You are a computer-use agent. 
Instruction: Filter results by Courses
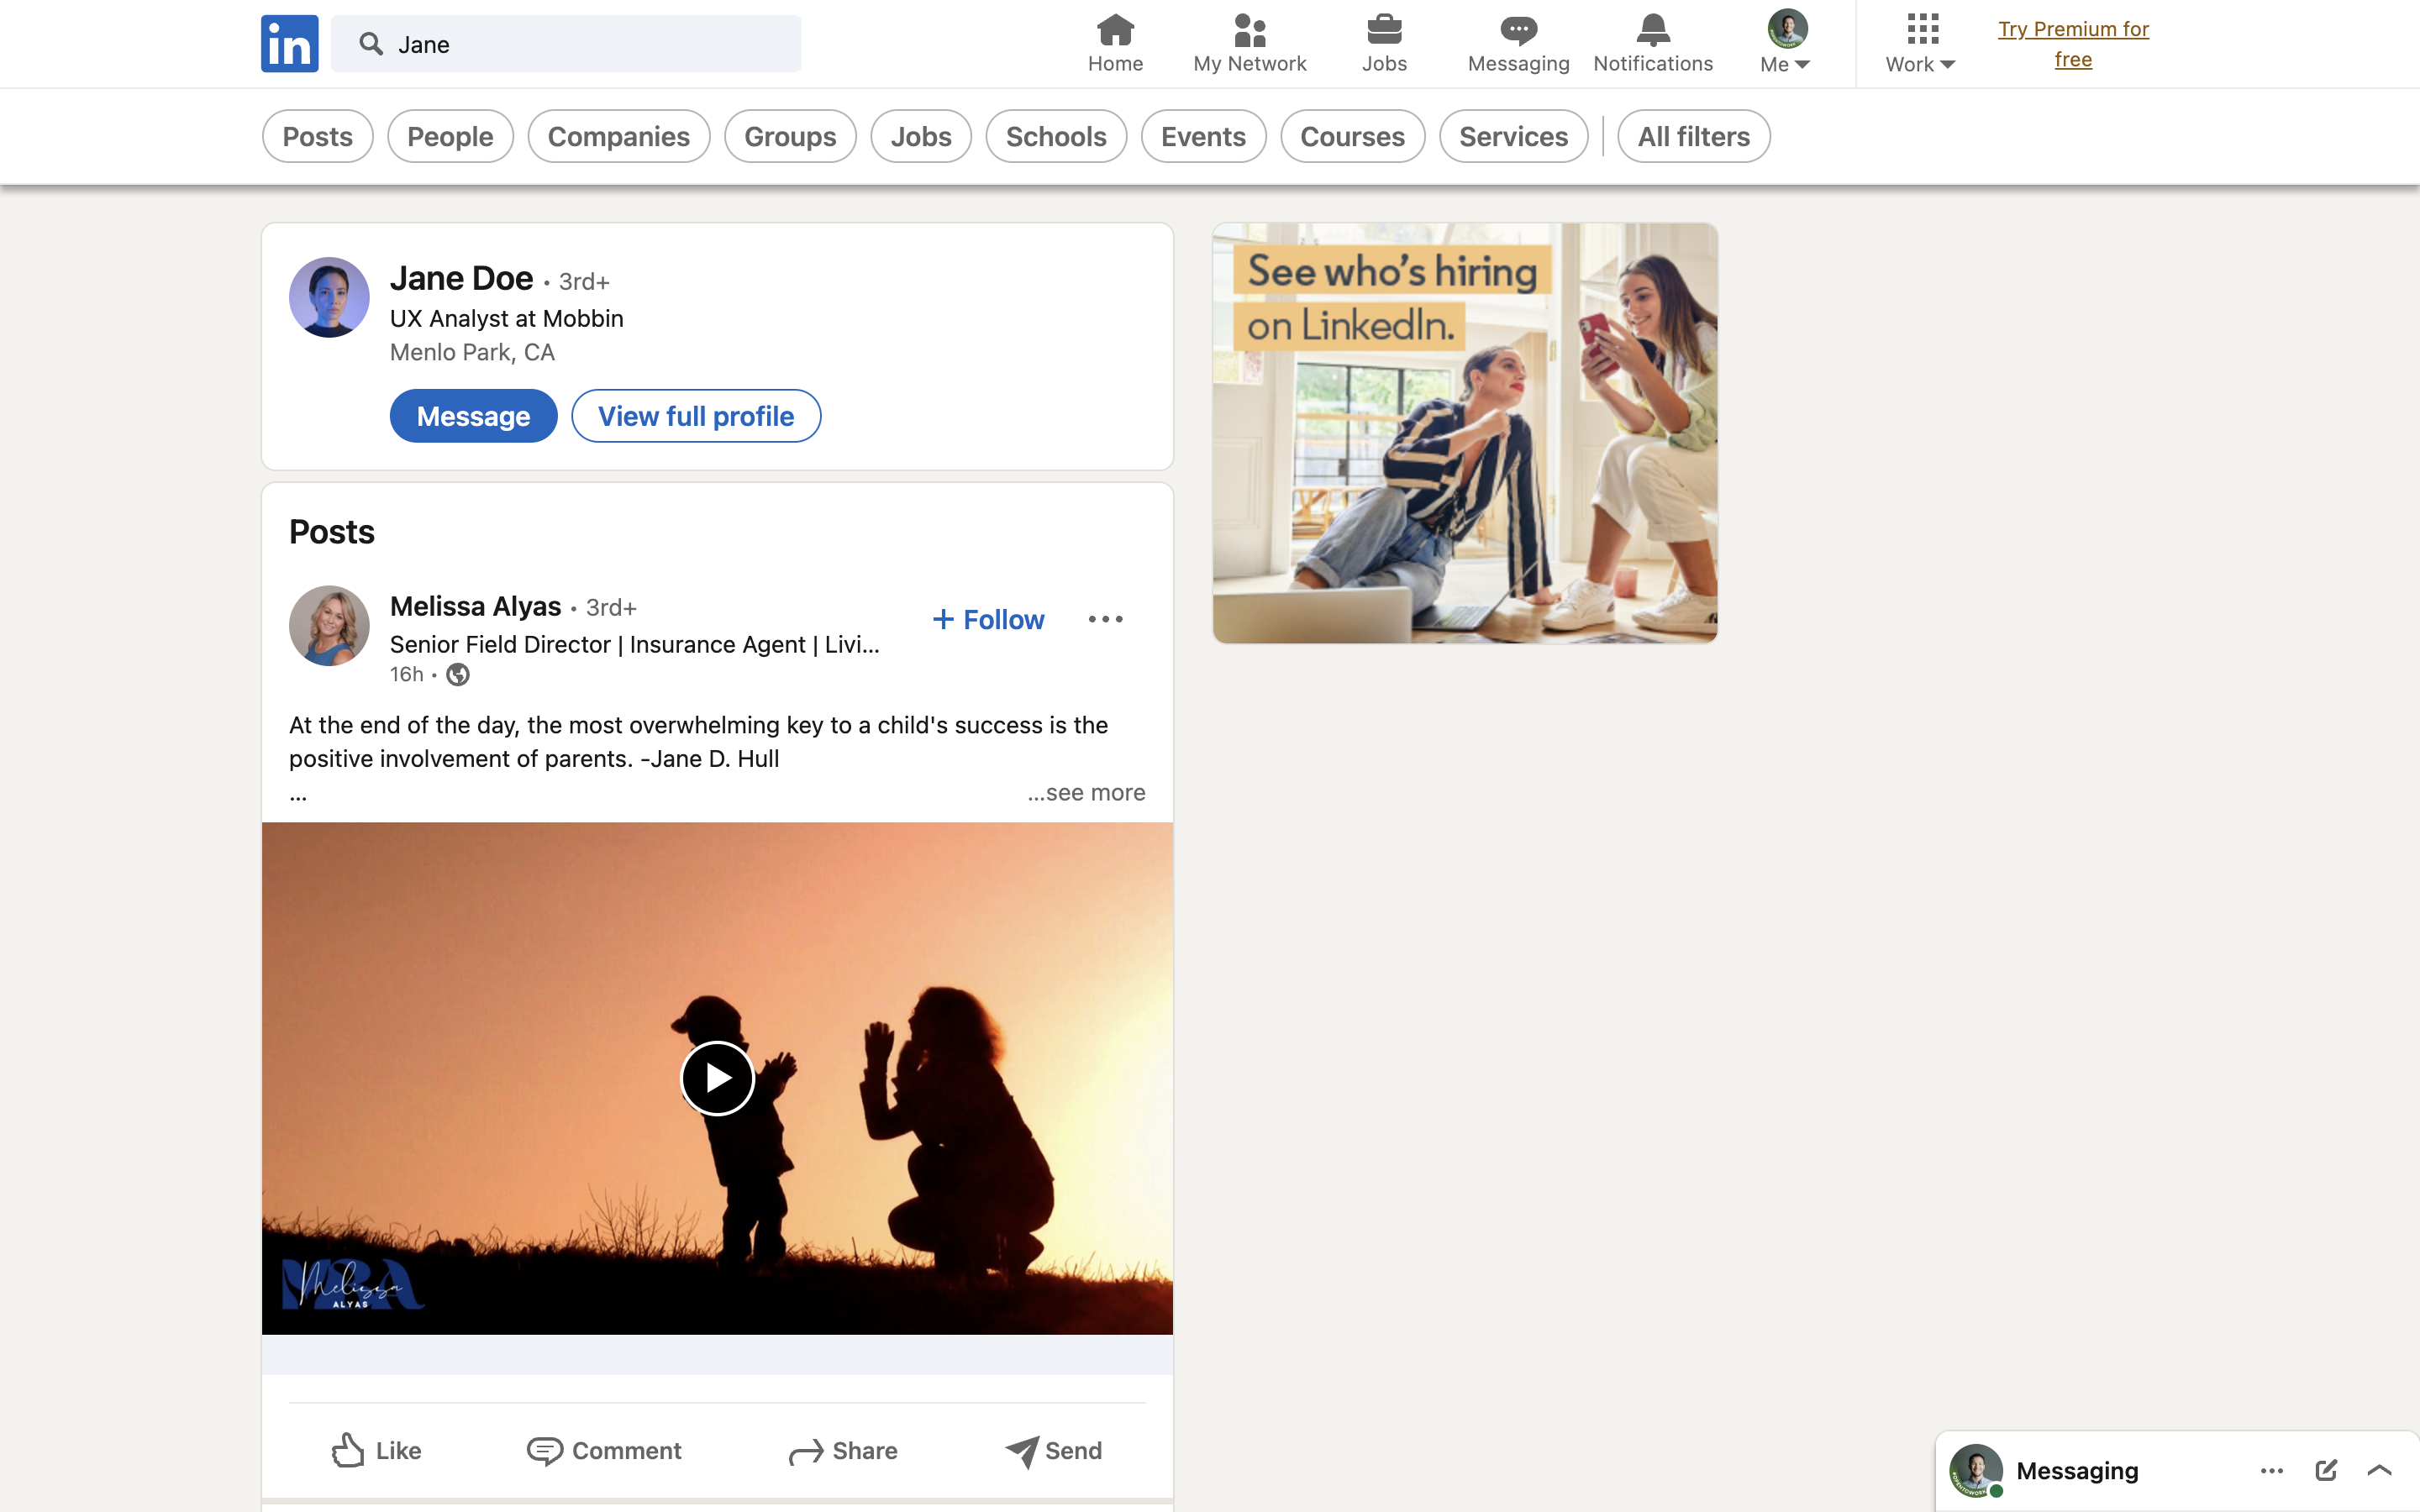(x=1352, y=136)
